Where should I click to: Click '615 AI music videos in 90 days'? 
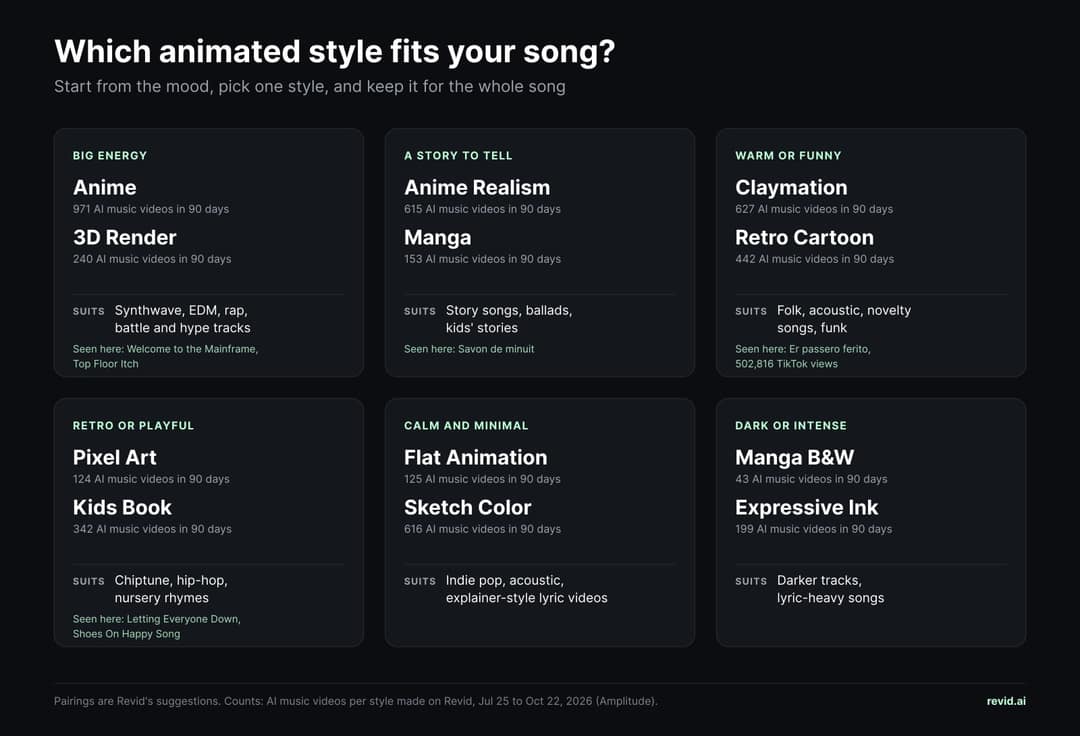(482, 209)
